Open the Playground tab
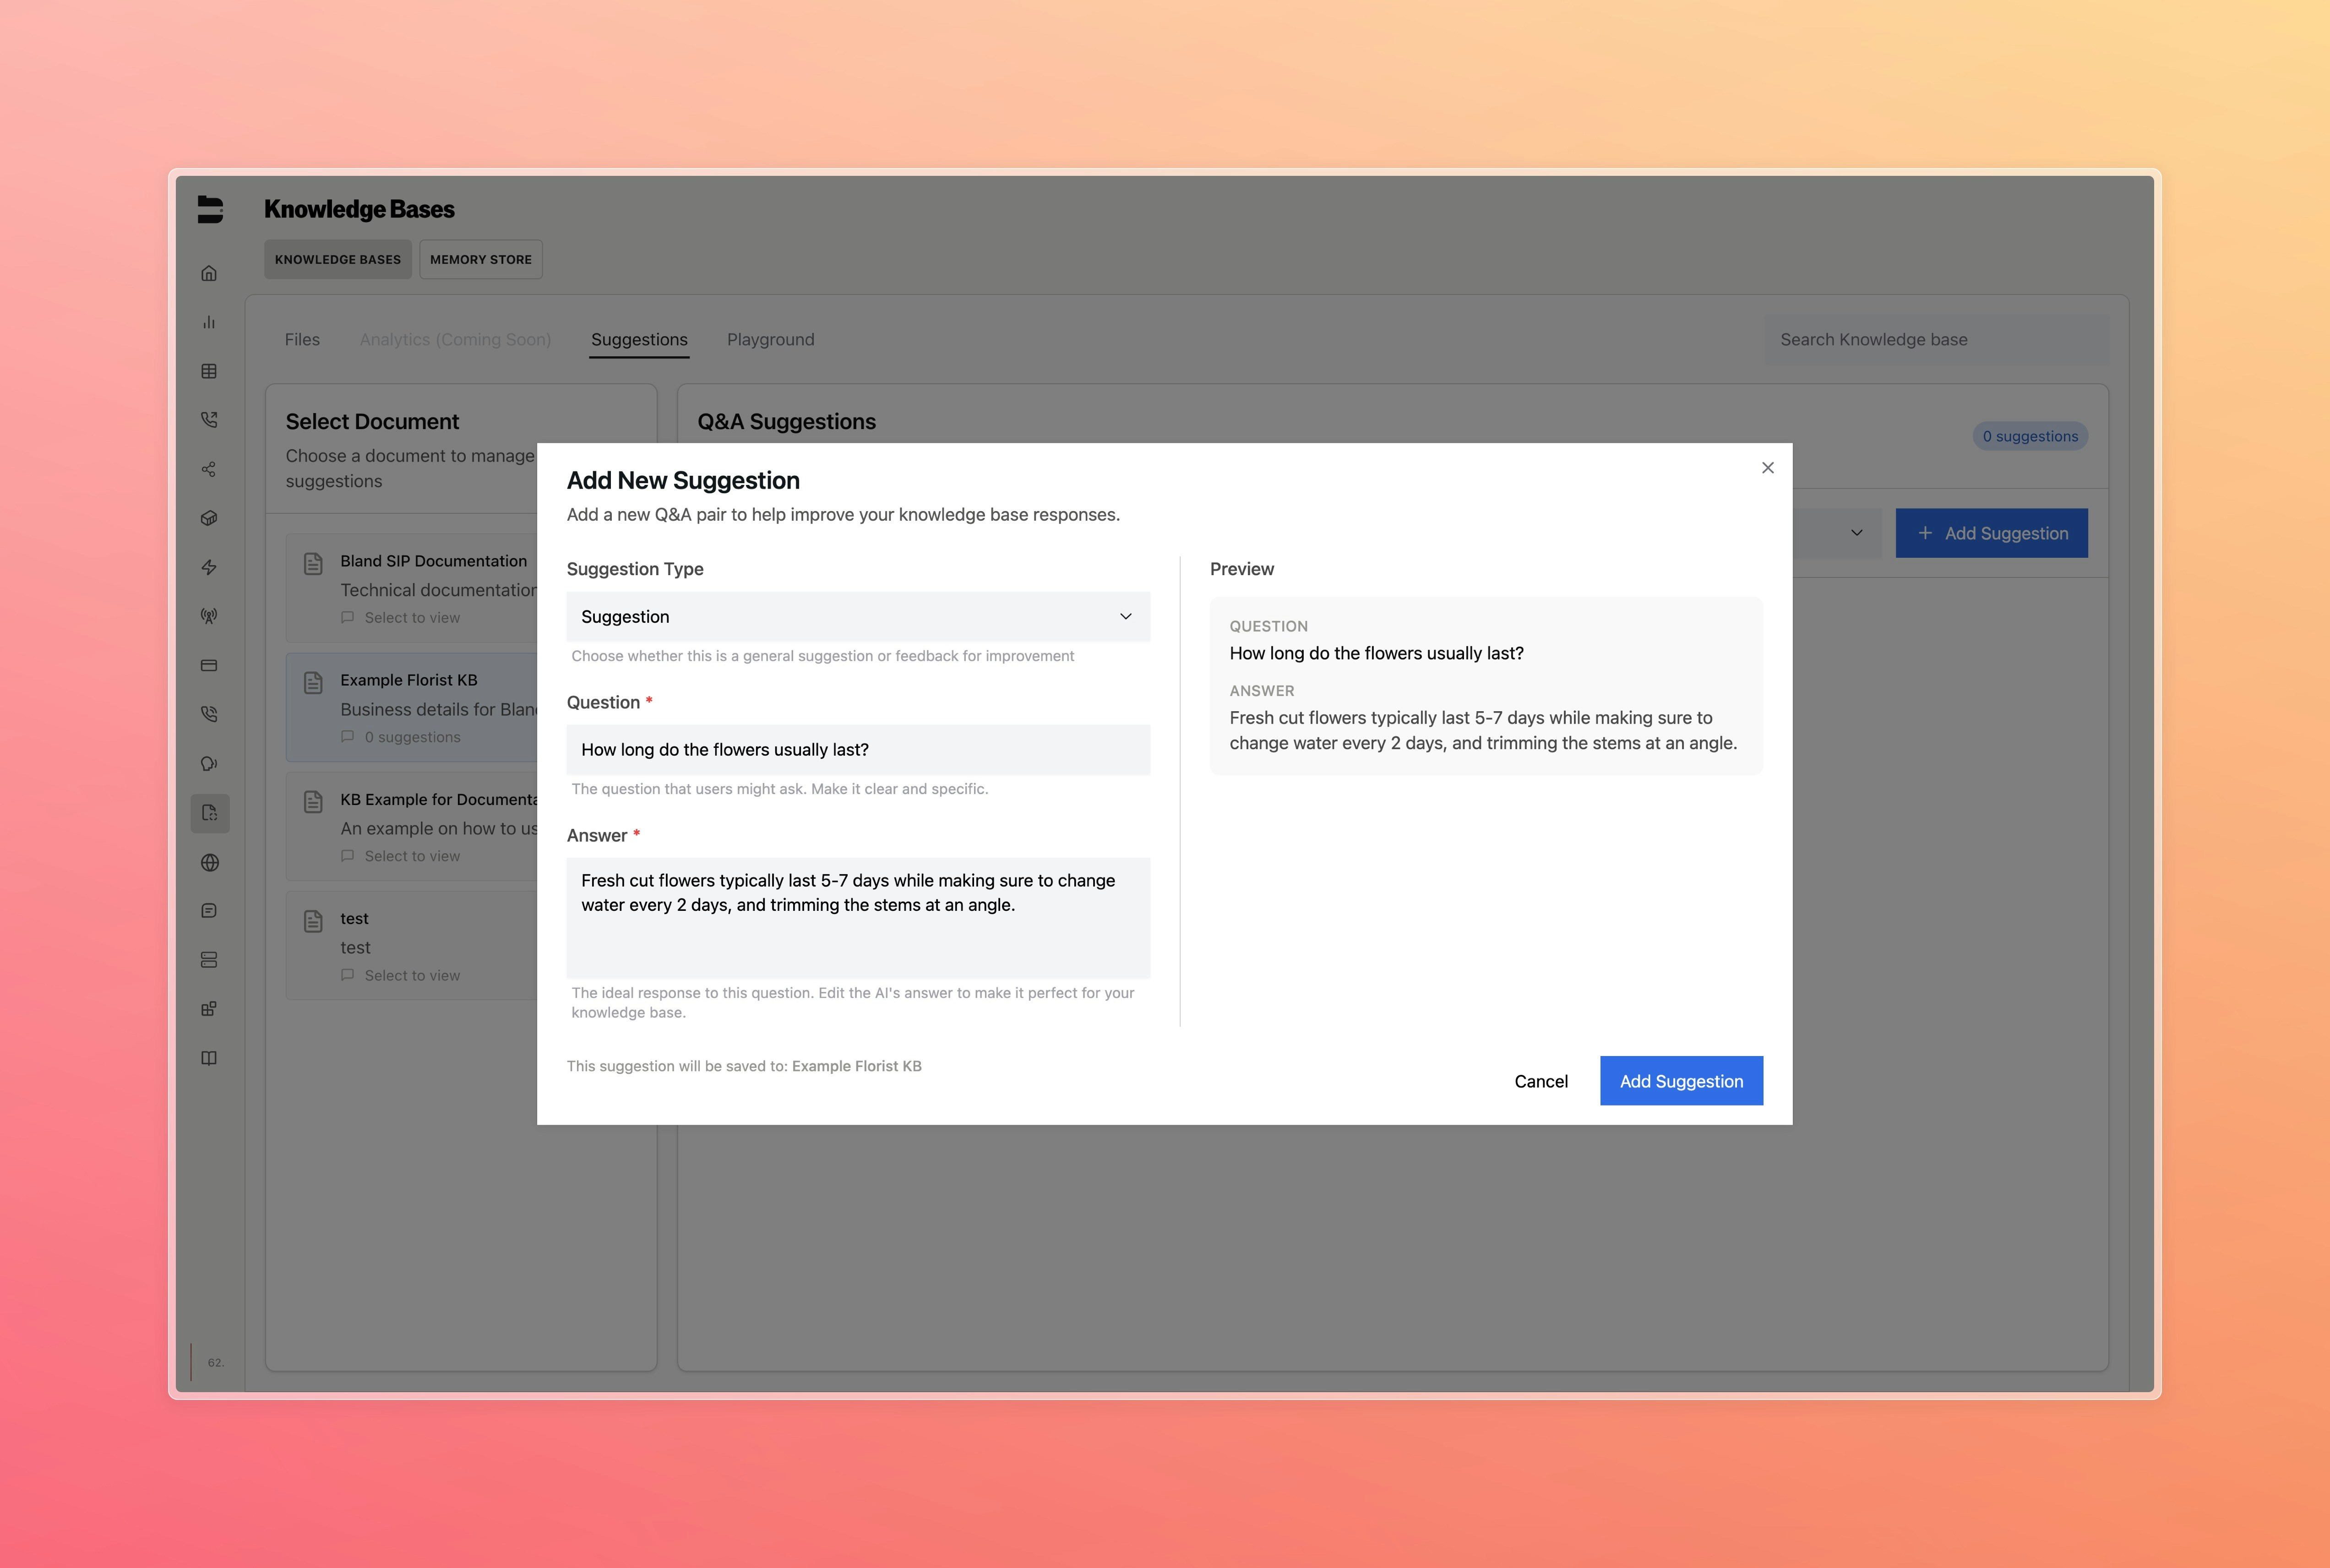This screenshot has width=2330, height=1568. click(770, 339)
